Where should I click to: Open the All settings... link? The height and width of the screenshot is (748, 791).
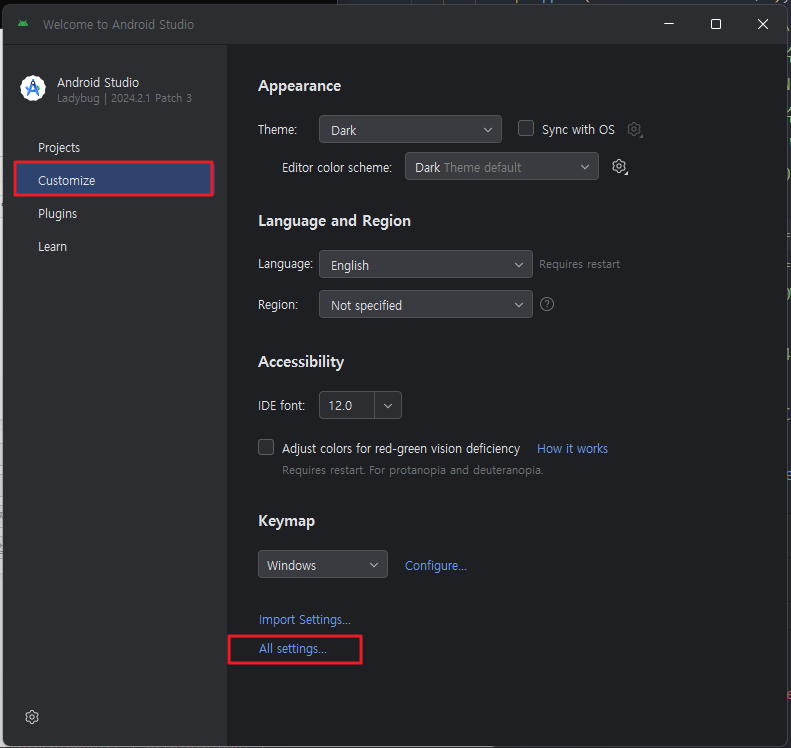(293, 649)
